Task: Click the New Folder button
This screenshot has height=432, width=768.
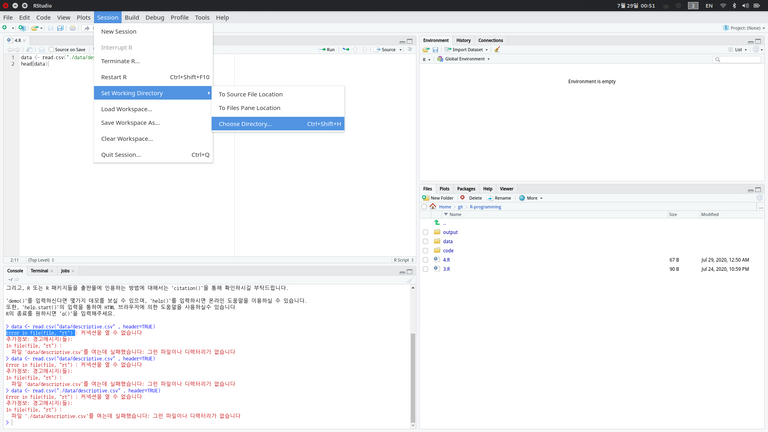Action: tap(438, 198)
